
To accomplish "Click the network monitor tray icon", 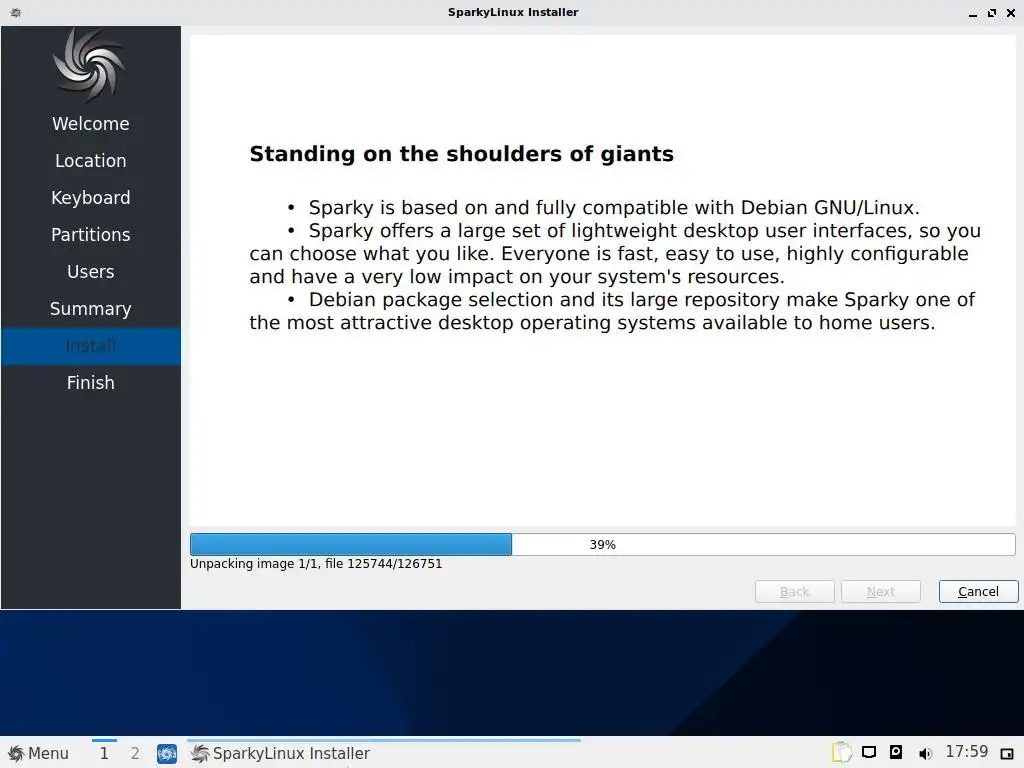I will pos(869,752).
